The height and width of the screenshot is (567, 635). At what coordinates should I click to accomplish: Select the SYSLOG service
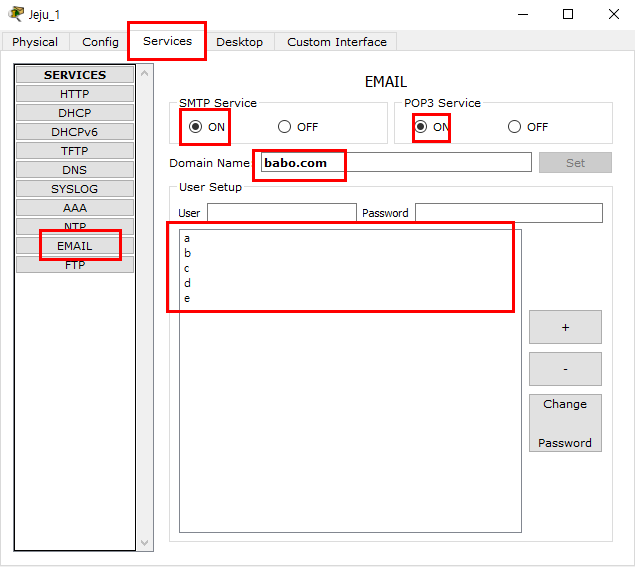[x=75, y=189]
